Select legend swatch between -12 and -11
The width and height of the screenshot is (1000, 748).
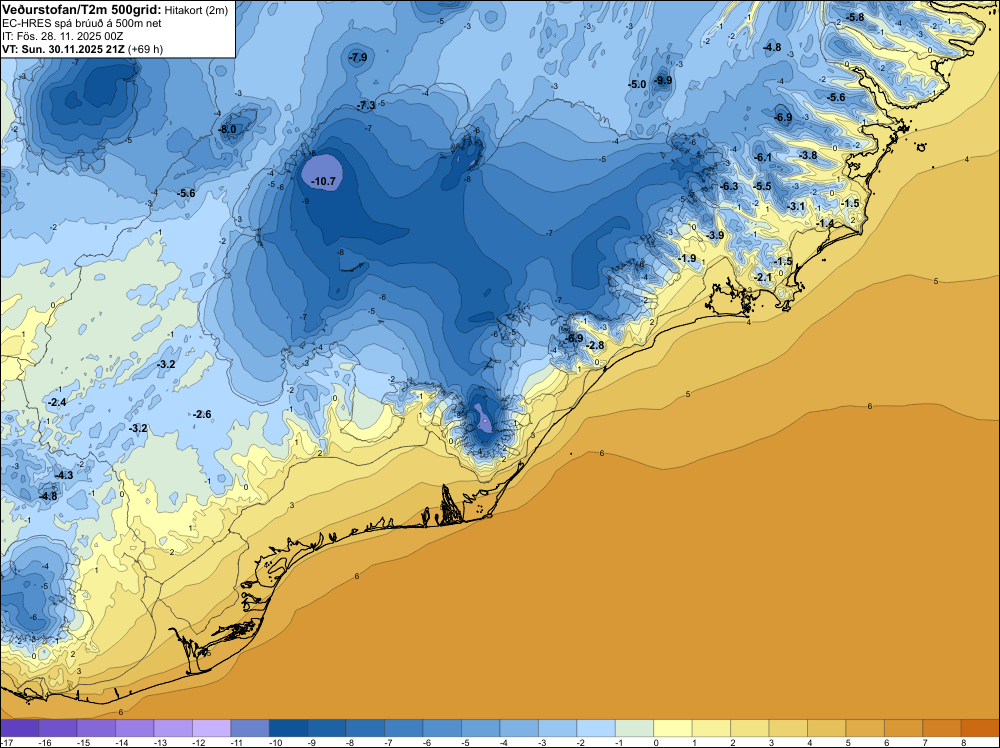click(212, 728)
